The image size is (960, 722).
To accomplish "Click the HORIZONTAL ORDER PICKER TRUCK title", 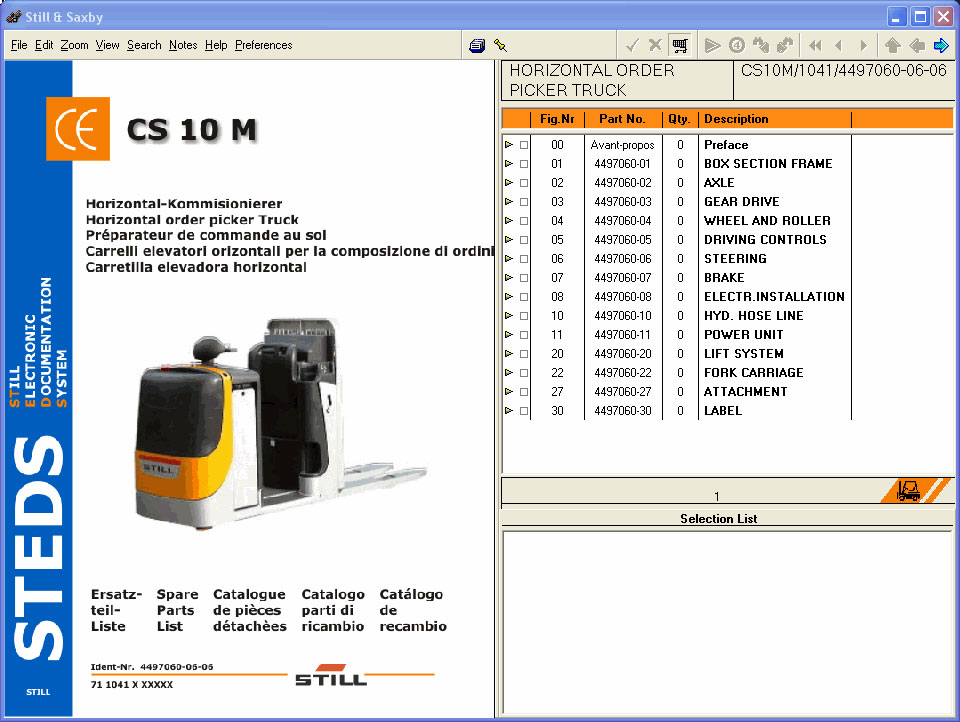I will (x=592, y=80).
